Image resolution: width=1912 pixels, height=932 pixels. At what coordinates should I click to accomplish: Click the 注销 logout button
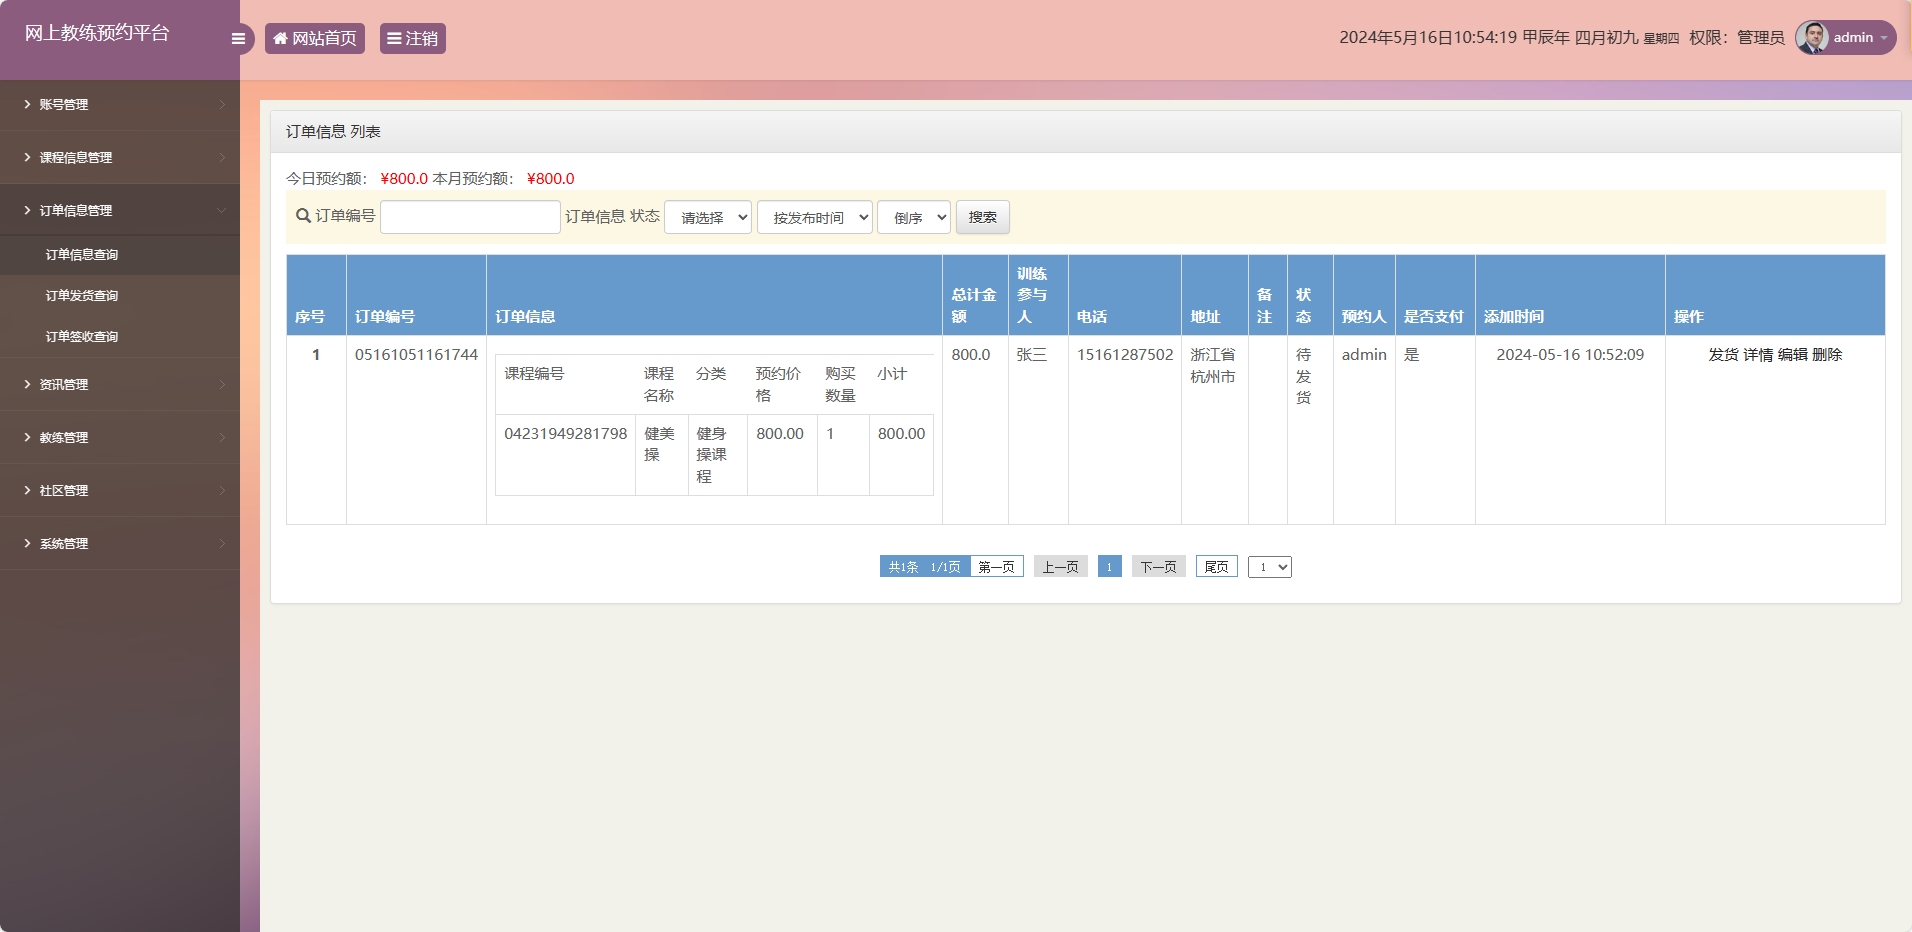pos(412,39)
